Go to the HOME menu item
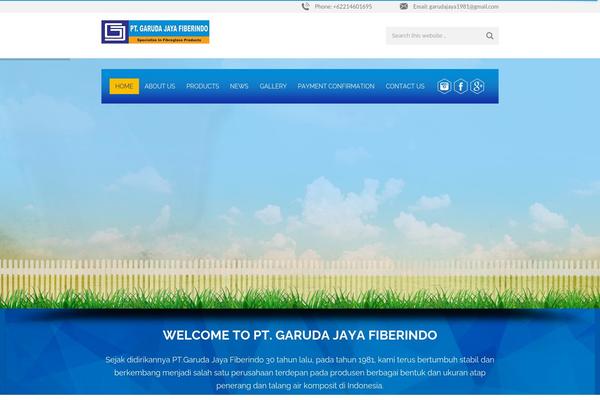 (124, 86)
